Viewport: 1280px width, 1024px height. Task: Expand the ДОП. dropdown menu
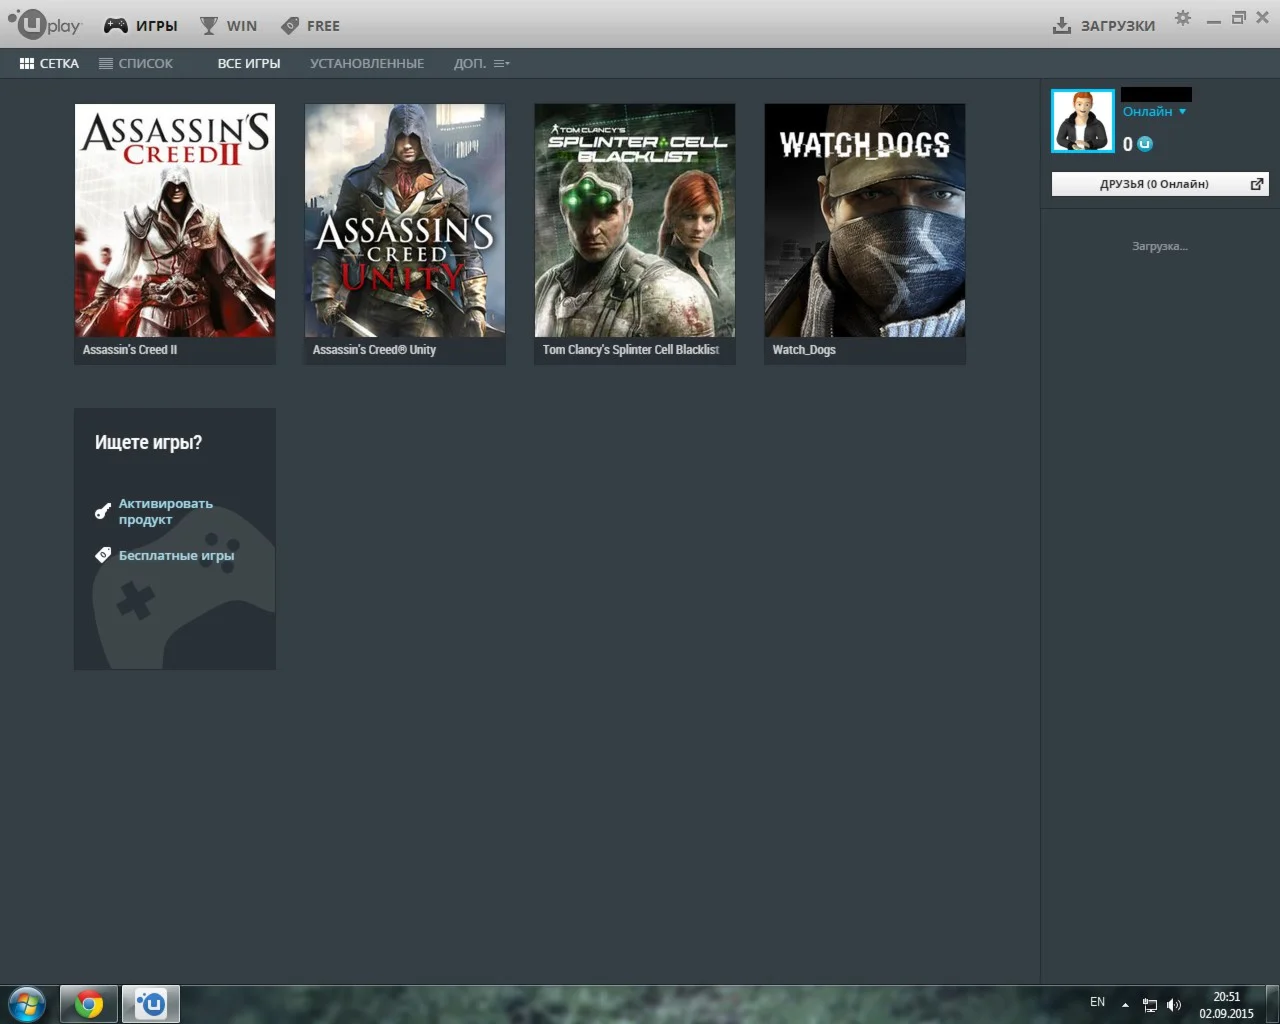[480, 63]
